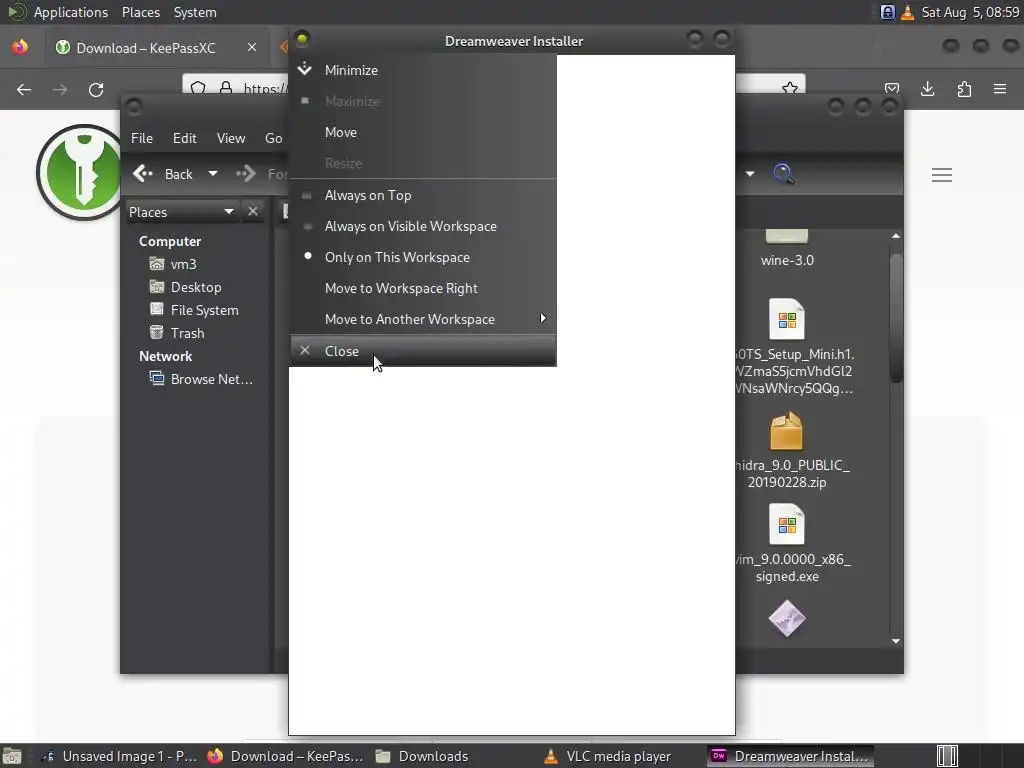Open the System menu
Screen dimensions: 1024x768
(195, 12)
